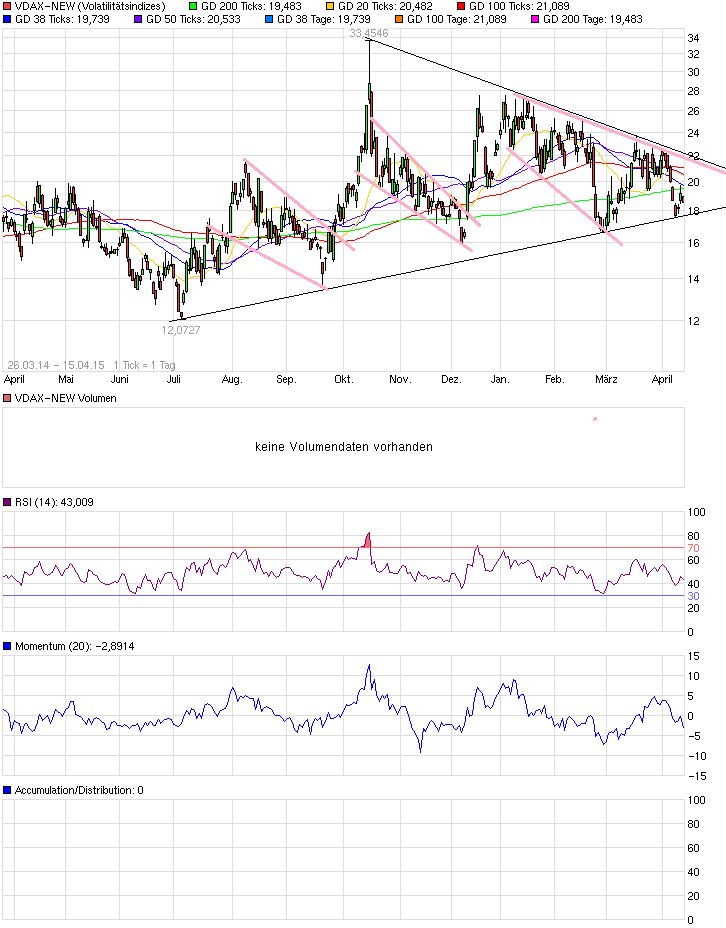
Task: Click the red RSI 70 threshold label
Action: [693, 548]
